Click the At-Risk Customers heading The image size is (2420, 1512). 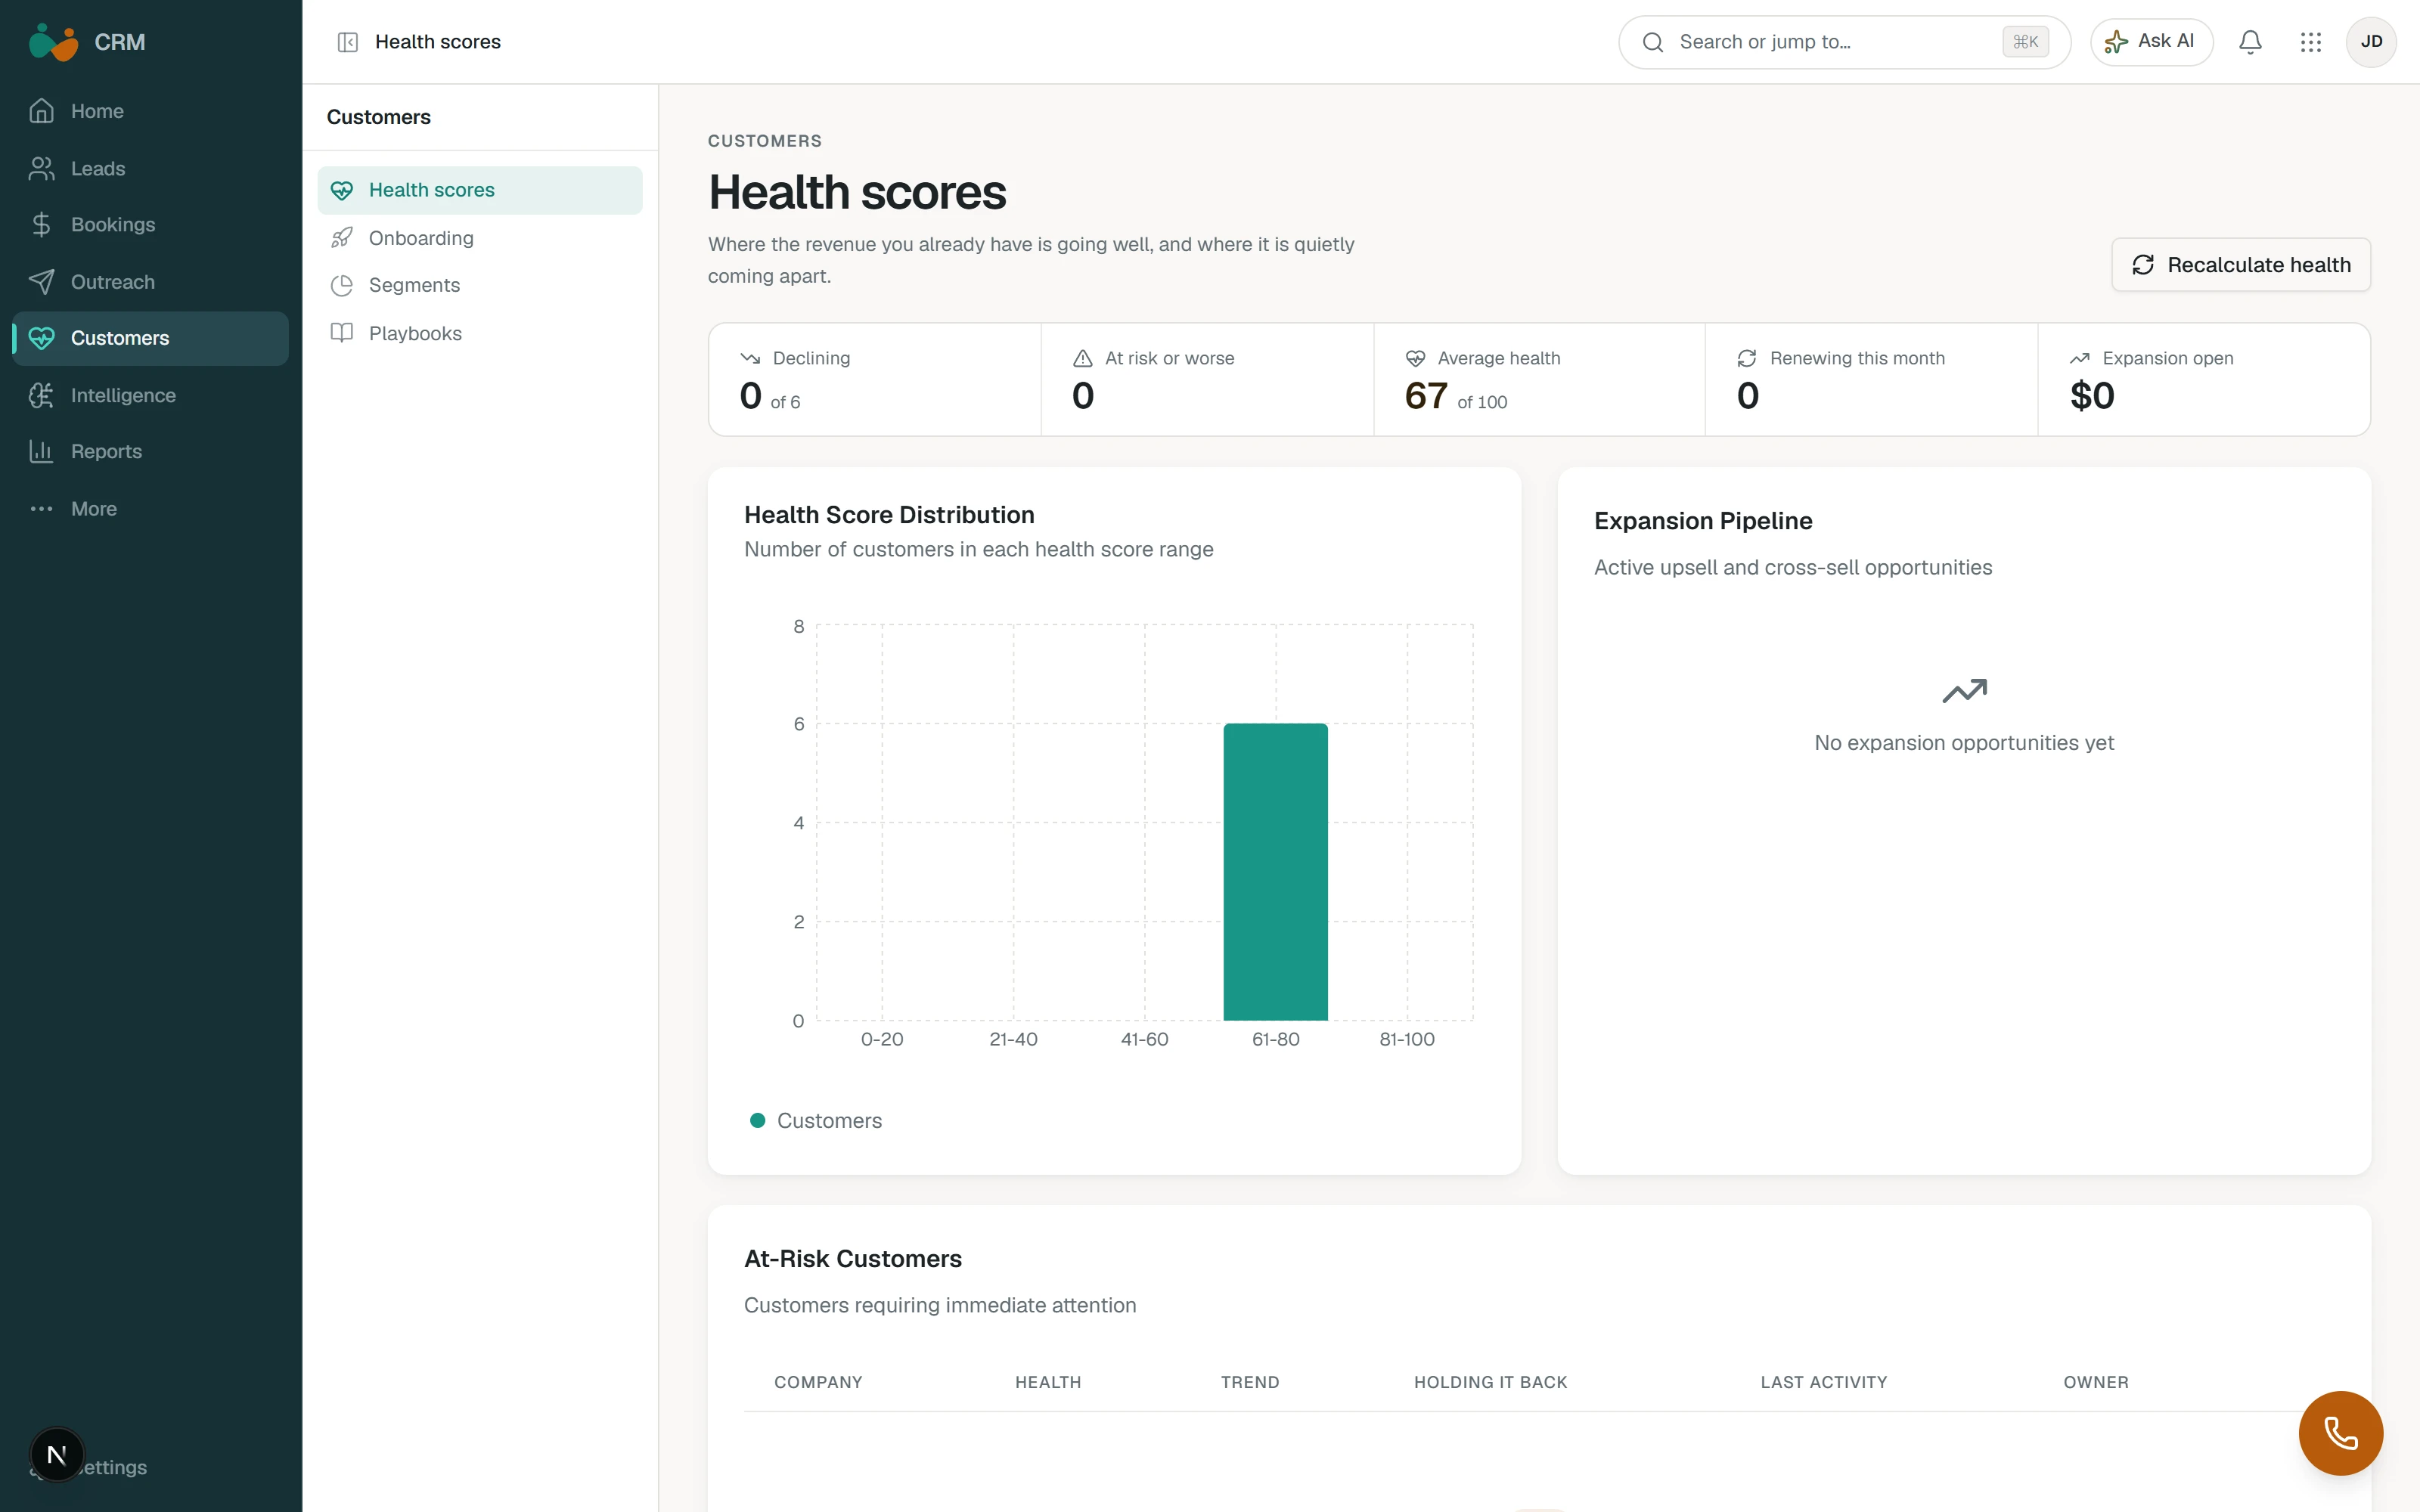(853, 1259)
